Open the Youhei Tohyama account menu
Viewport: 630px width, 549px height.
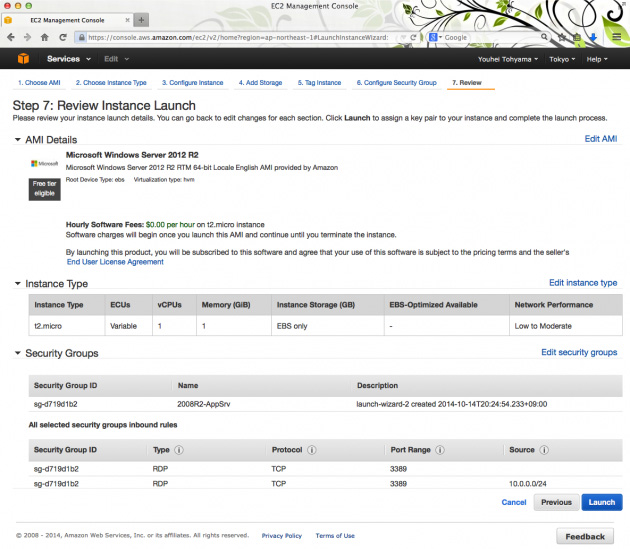point(508,59)
